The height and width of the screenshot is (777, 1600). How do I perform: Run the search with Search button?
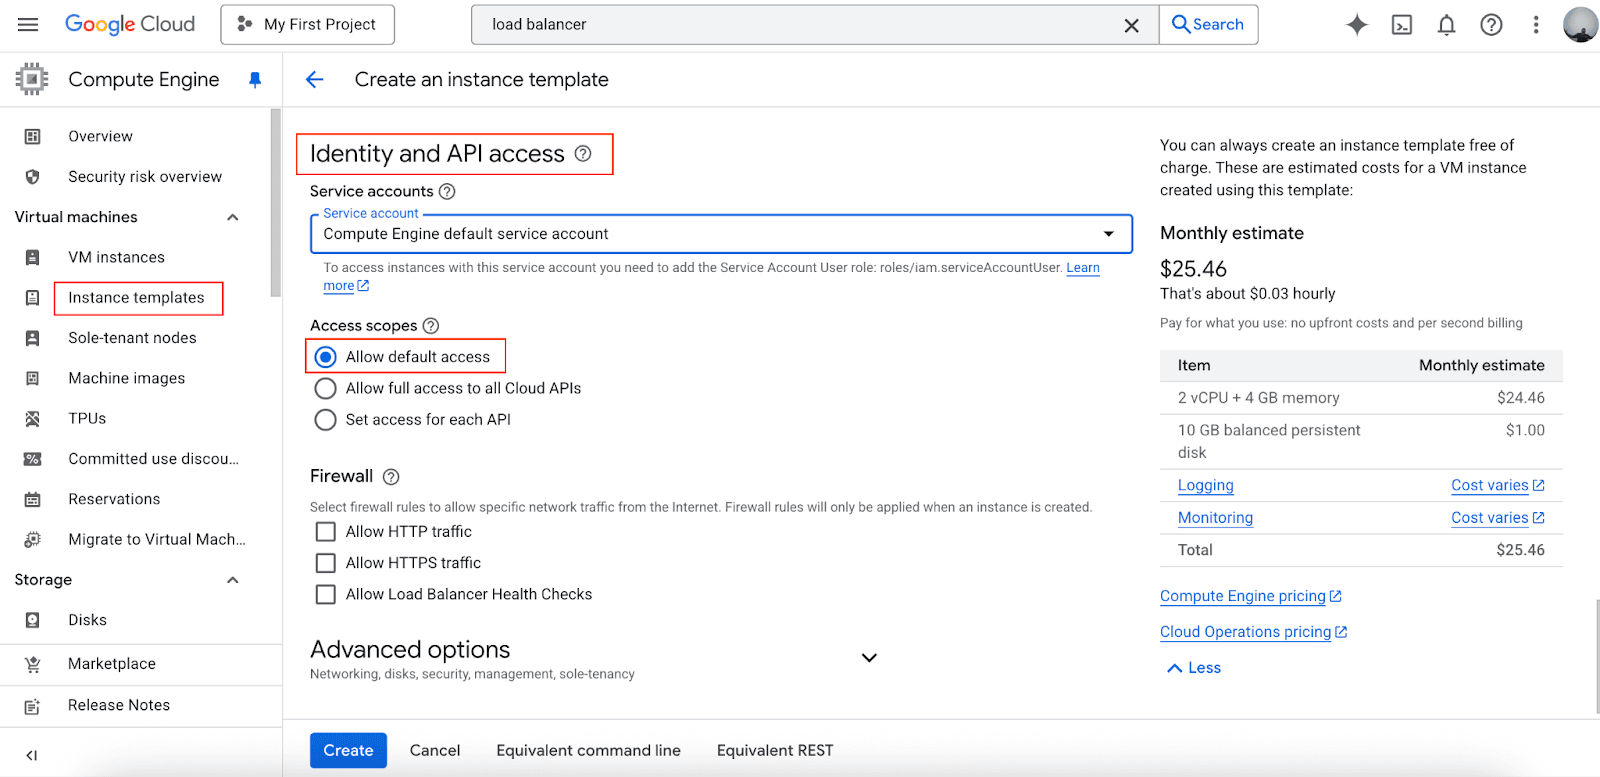point(1208,25)
